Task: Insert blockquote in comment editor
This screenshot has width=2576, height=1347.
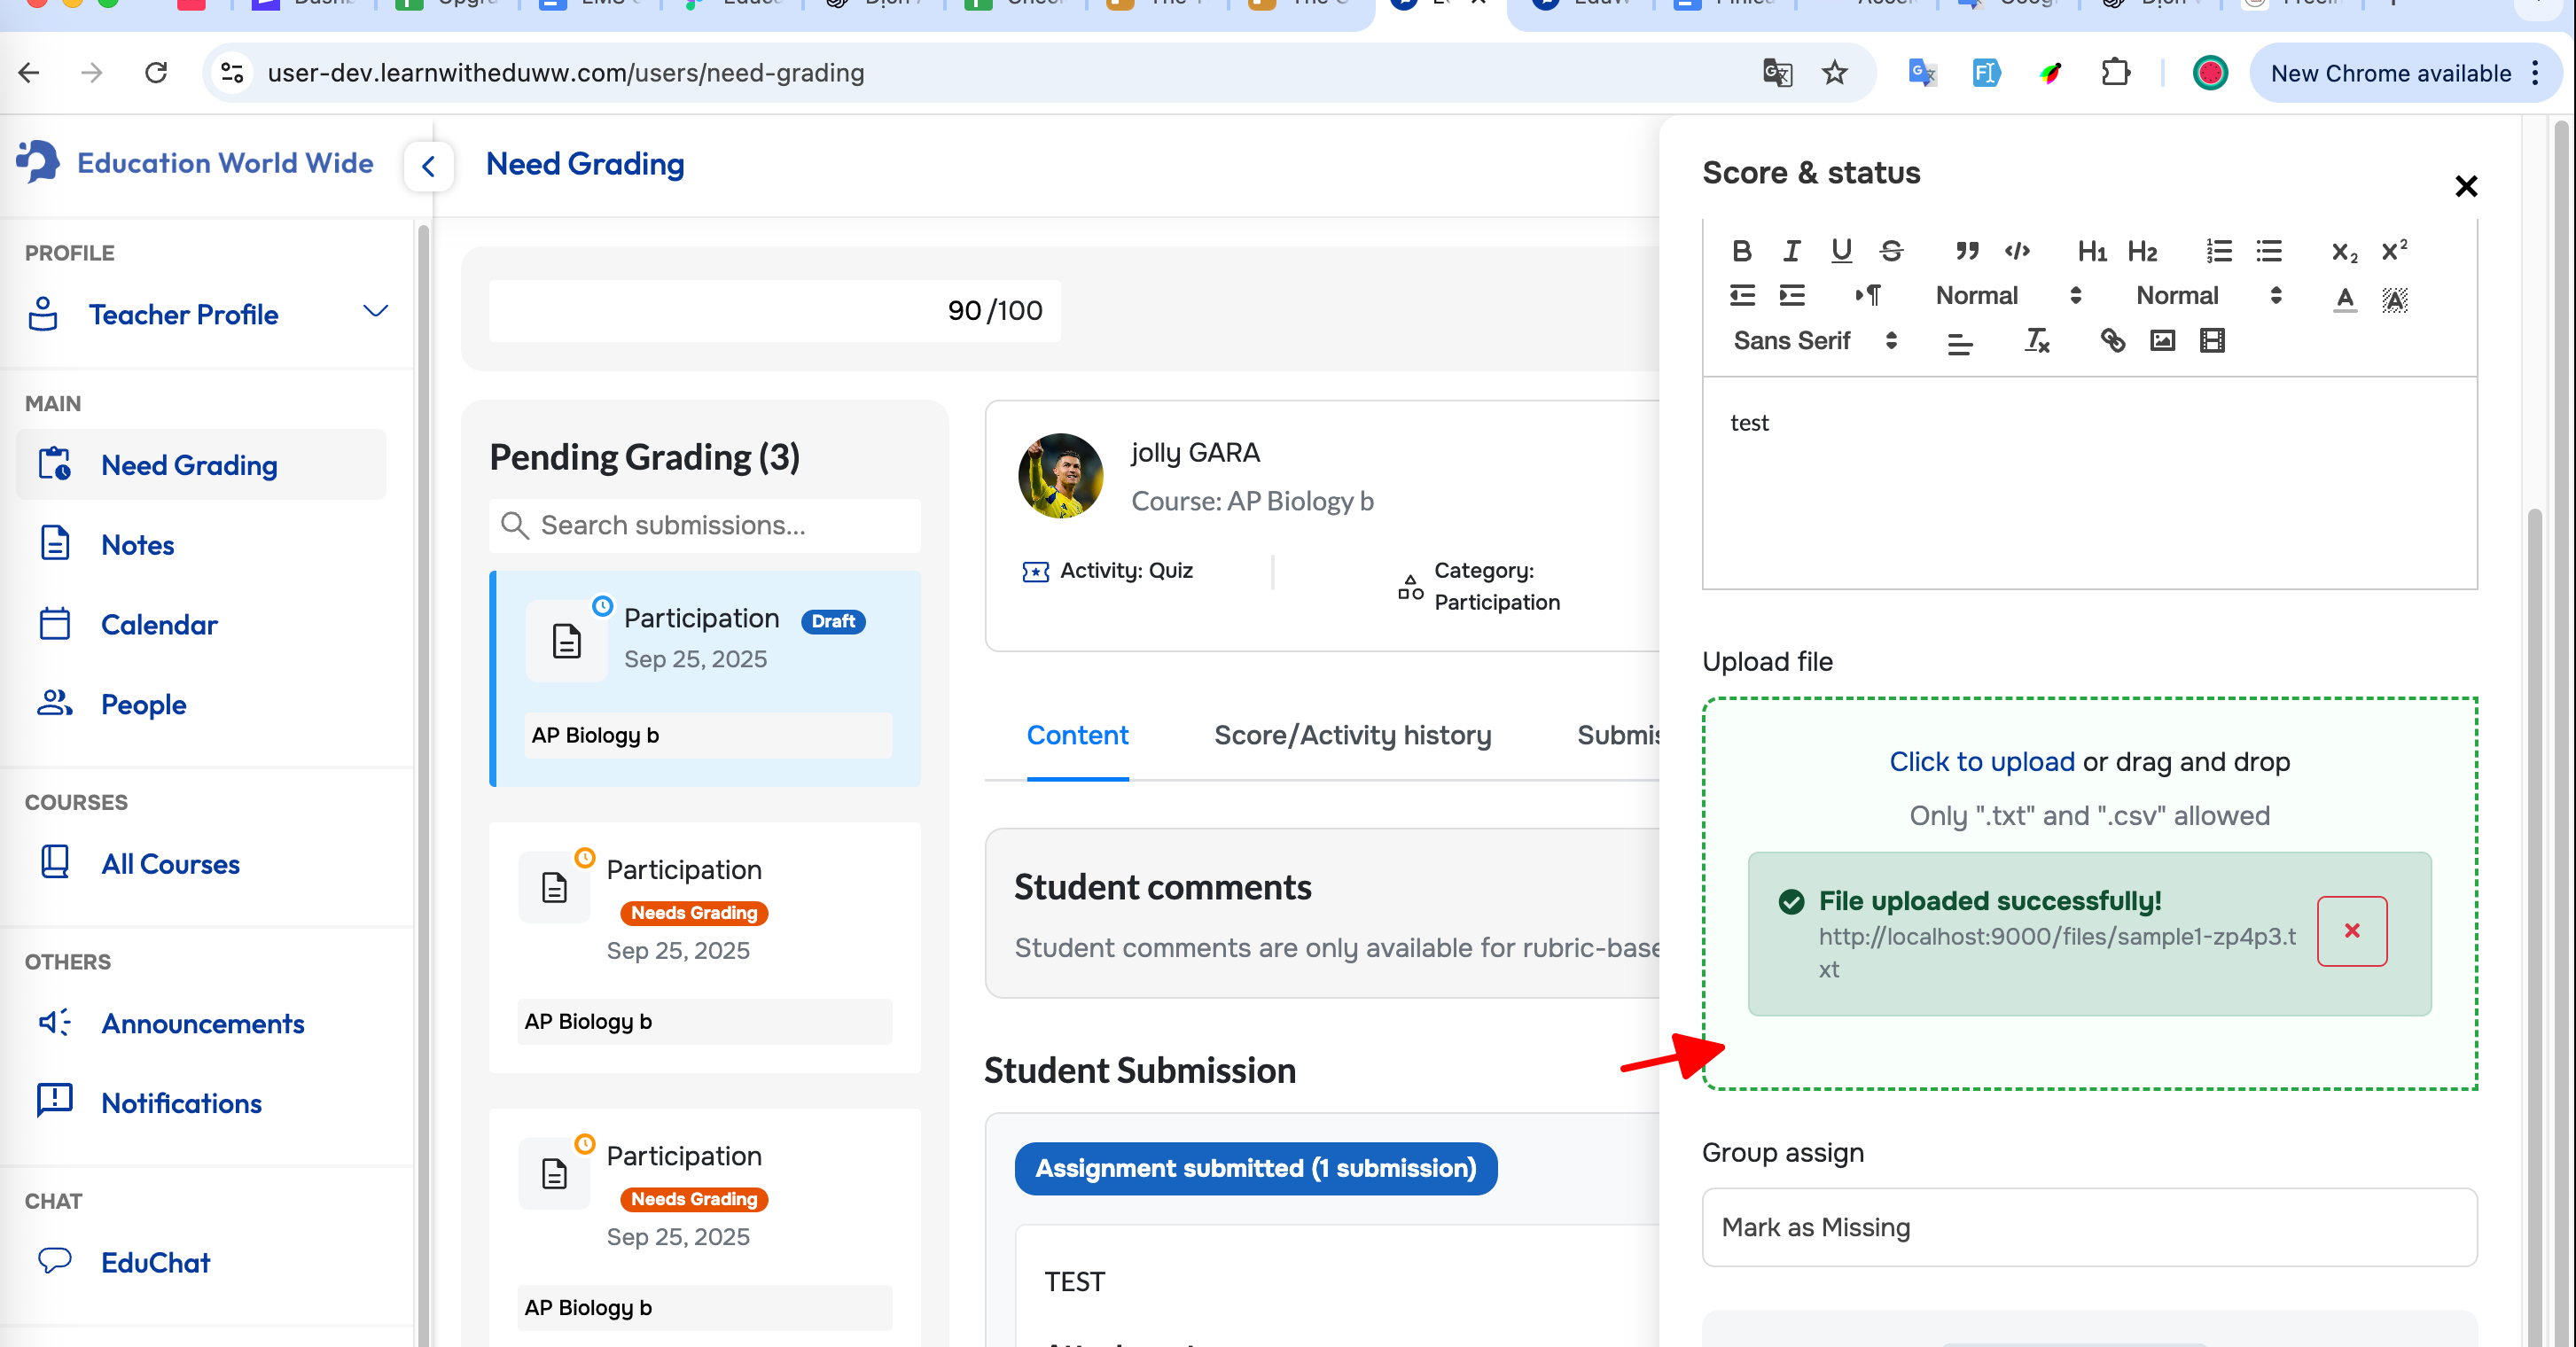Action: point(1967,251)
